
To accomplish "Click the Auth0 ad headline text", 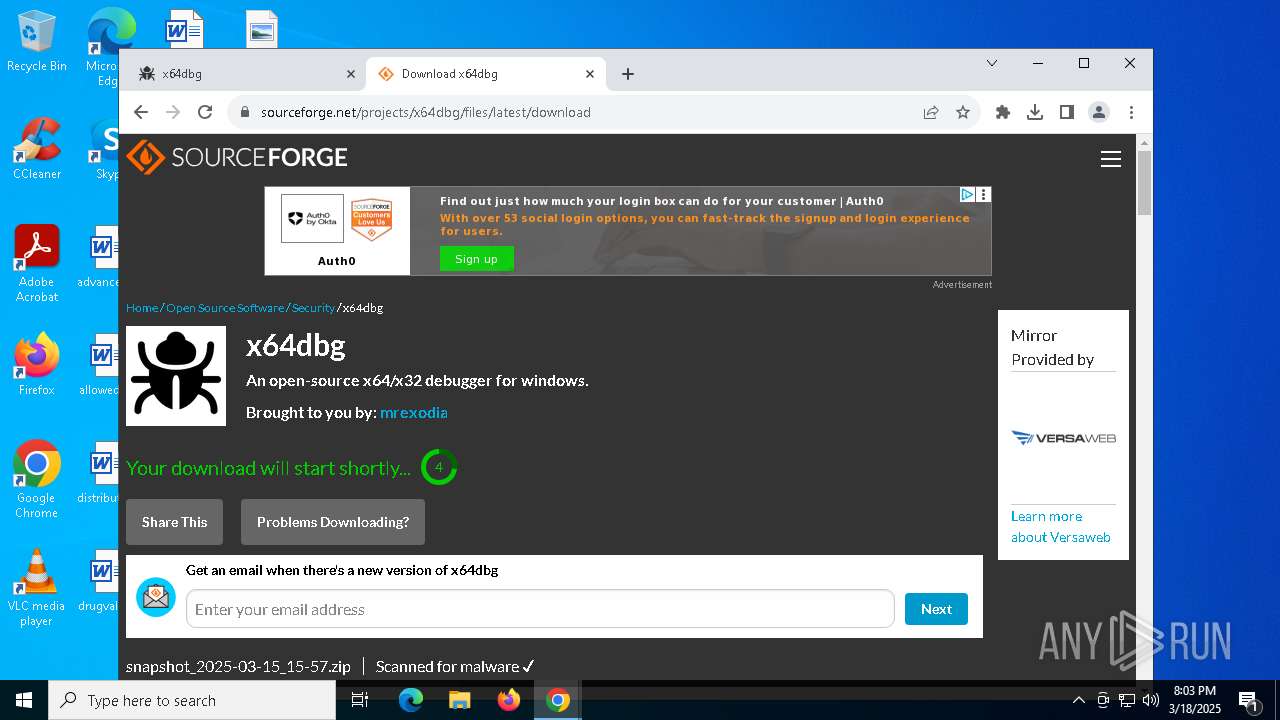I will coord(662,201).
